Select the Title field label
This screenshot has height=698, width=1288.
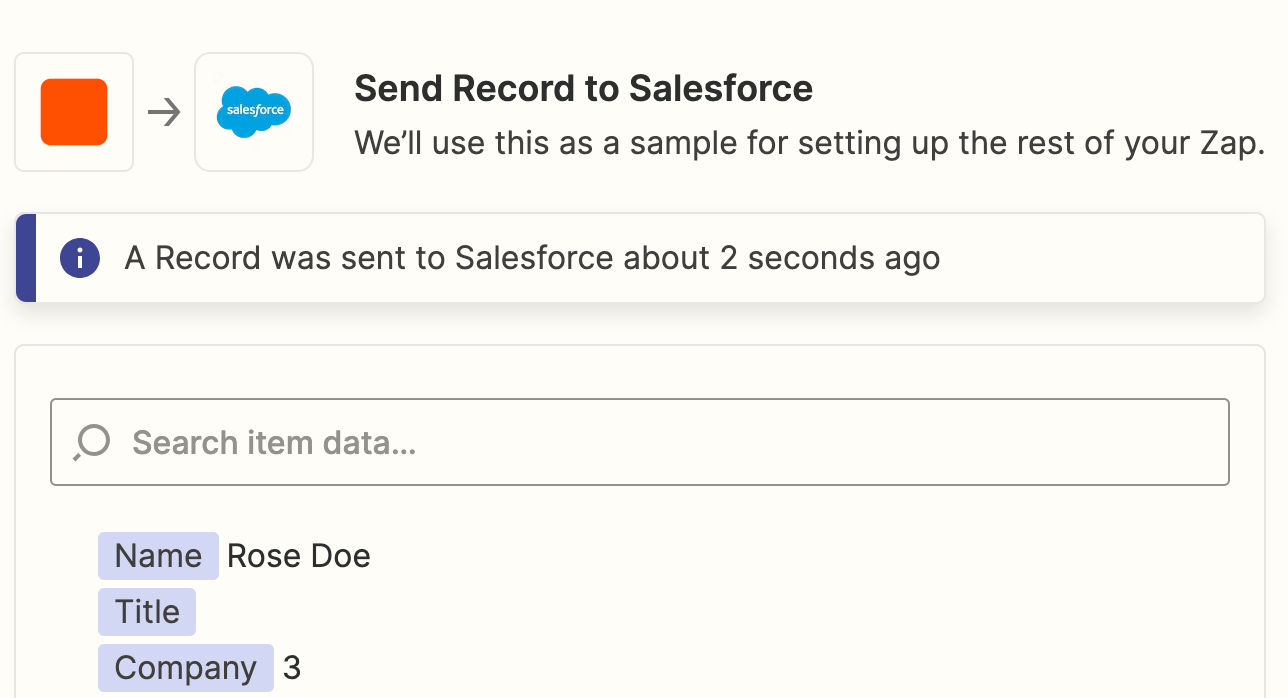tap(147, 612)
